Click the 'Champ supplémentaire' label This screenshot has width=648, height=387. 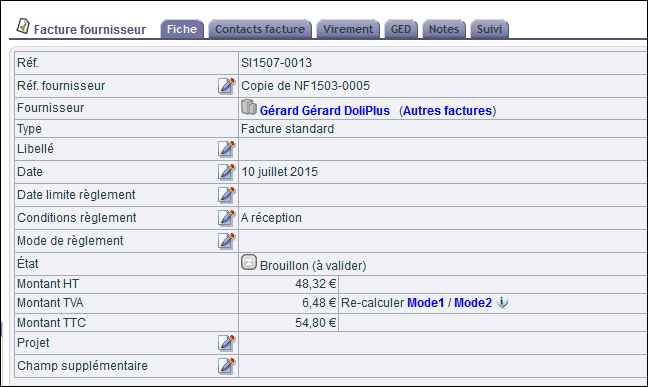tap(82, 366)
